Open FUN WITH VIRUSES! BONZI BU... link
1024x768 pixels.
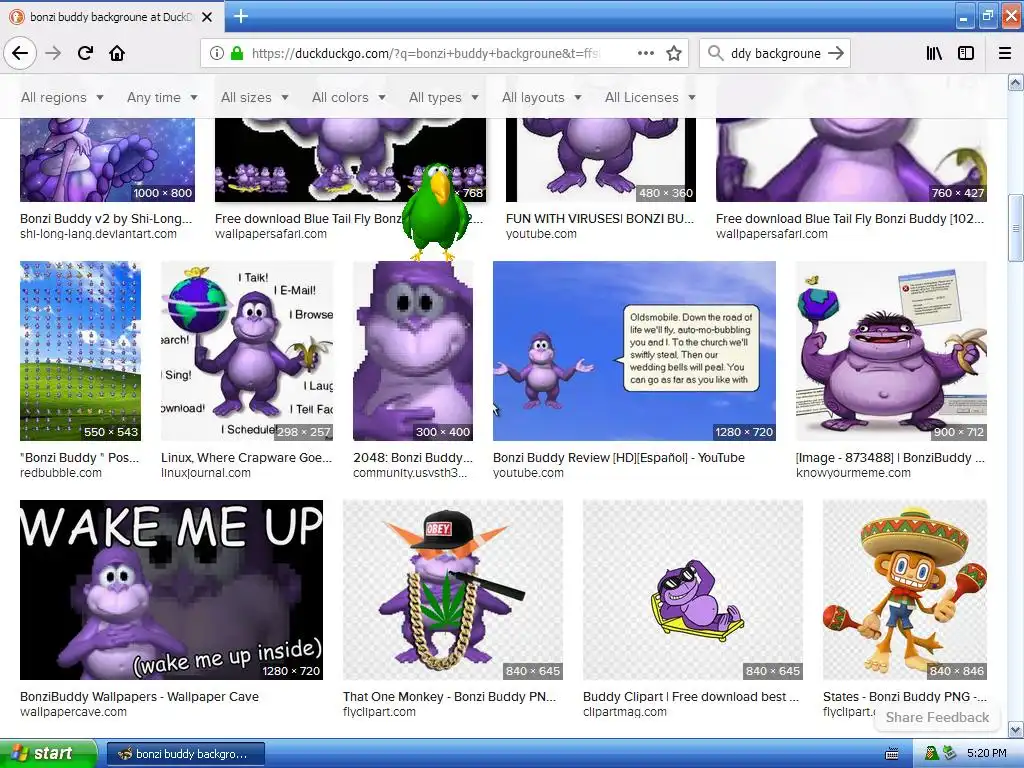pos(600,219)
